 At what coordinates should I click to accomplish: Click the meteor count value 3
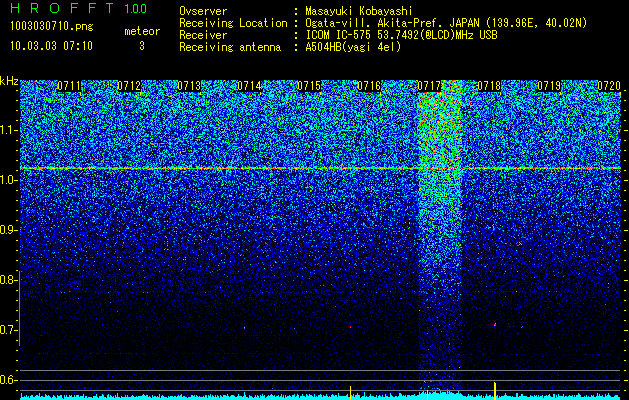click(x=142, y=46)
